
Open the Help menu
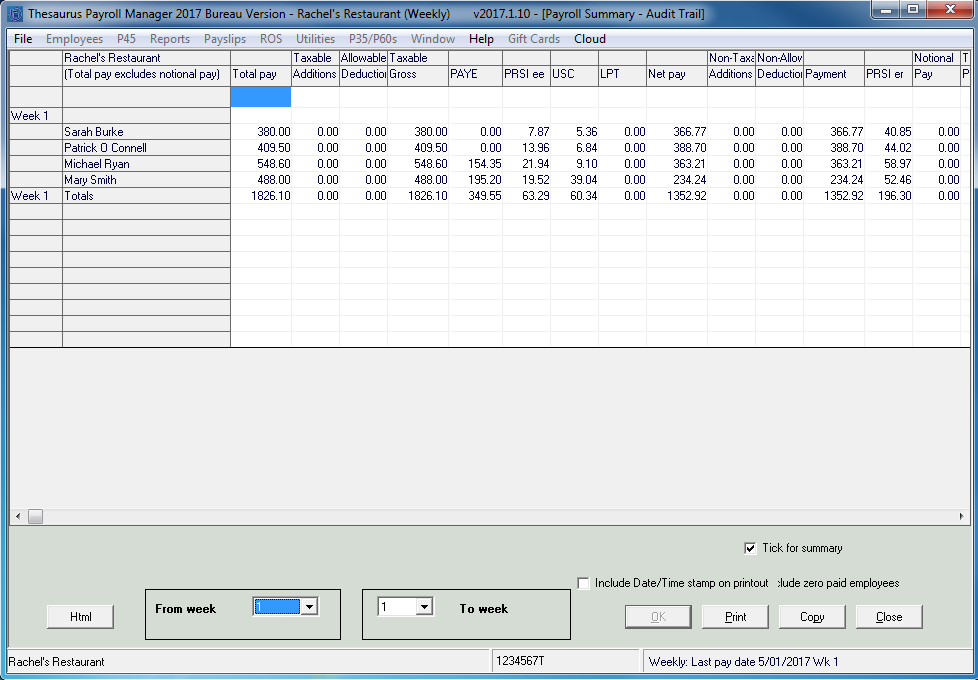(x=481, y=39)
